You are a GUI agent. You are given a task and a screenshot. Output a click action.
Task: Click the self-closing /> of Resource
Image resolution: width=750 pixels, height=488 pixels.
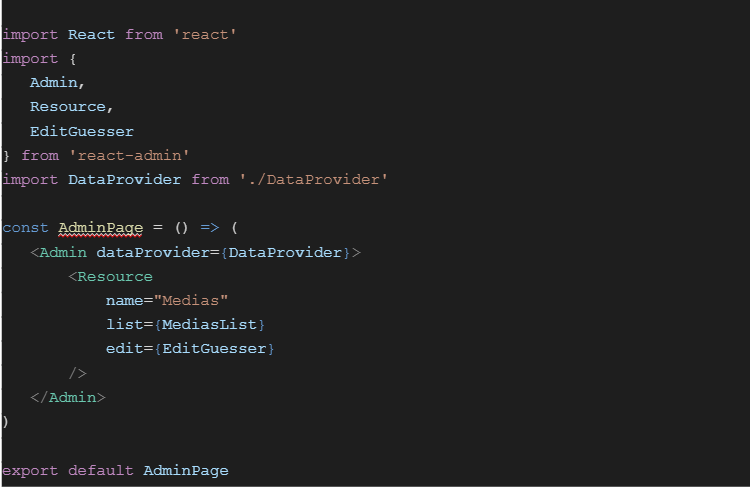[77, 373]
